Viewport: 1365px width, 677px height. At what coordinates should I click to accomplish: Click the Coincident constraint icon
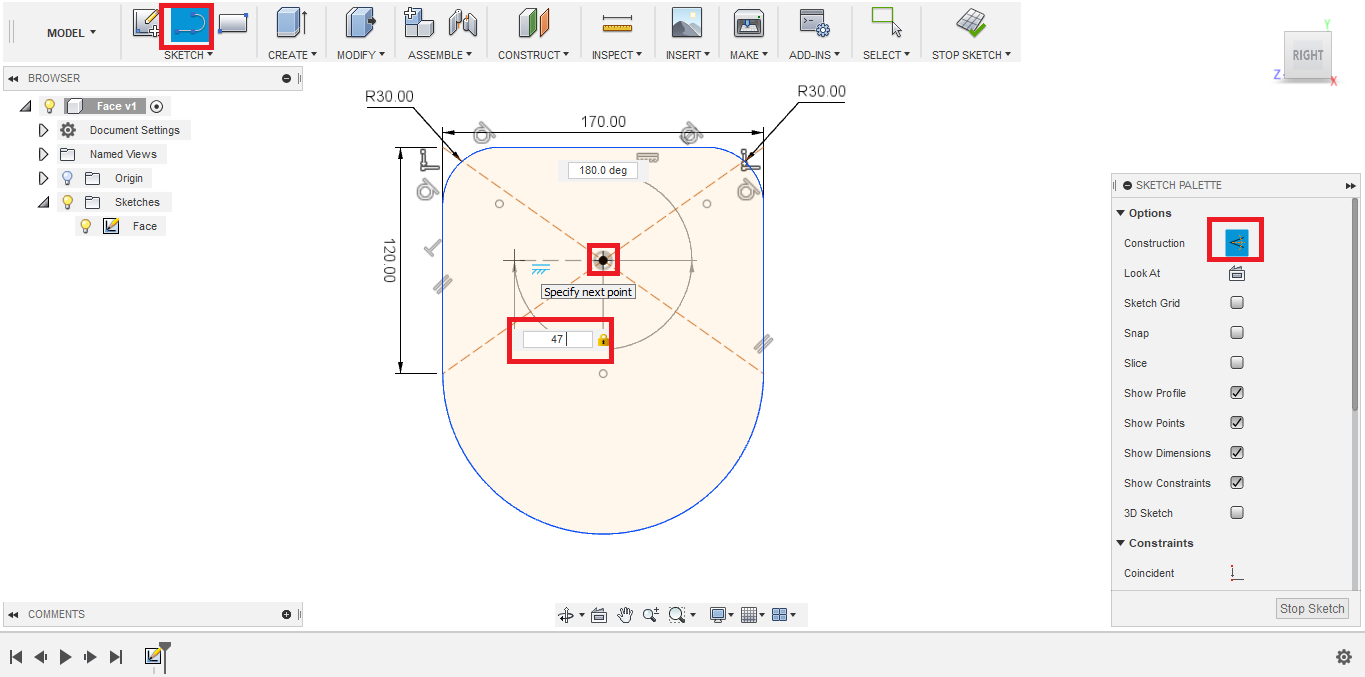click(x=1237, y=573)
